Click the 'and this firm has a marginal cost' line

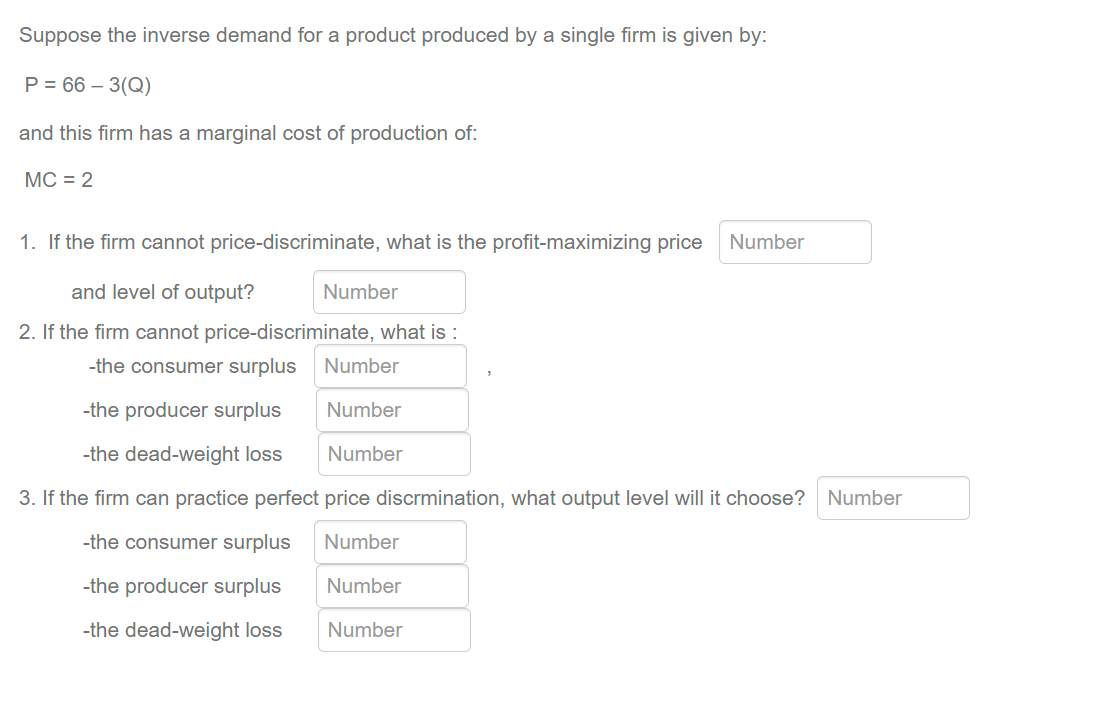[248, 133]
